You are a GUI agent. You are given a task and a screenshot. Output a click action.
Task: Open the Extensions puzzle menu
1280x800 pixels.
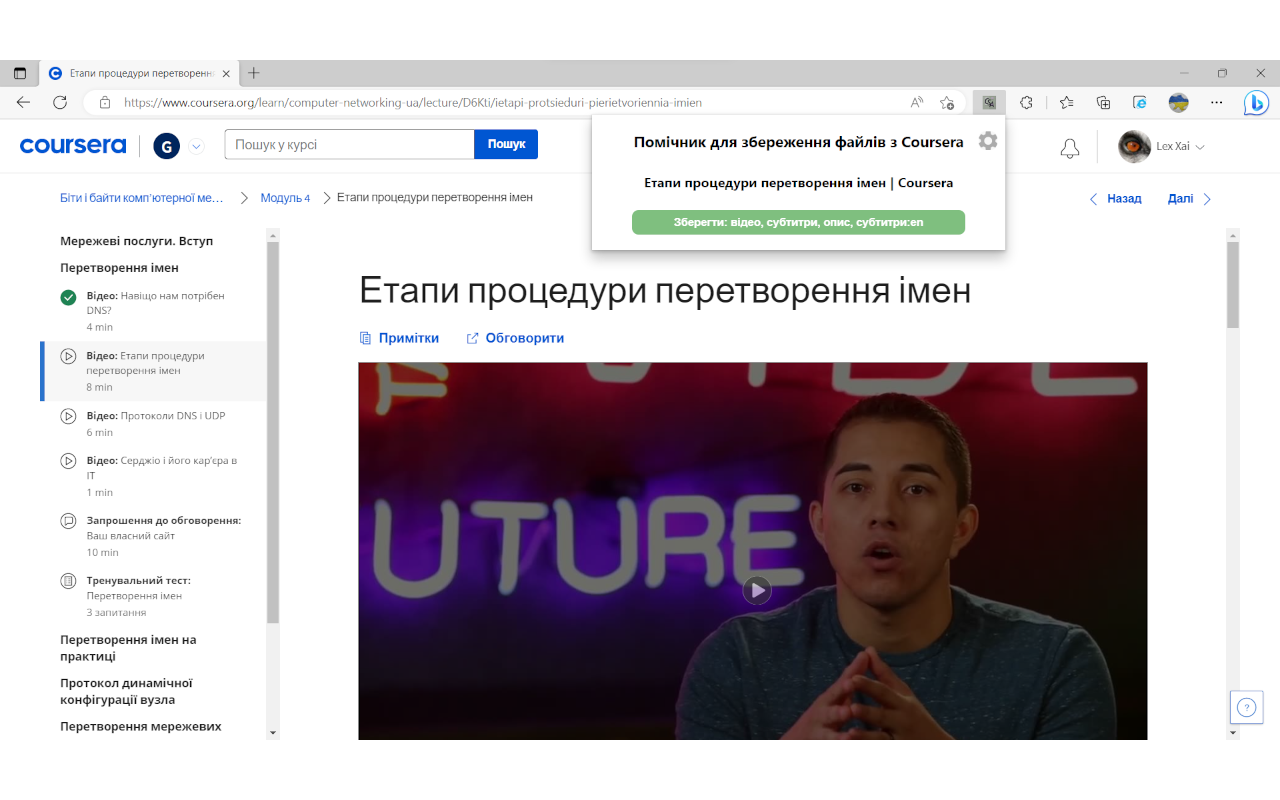click(1026, 102)
